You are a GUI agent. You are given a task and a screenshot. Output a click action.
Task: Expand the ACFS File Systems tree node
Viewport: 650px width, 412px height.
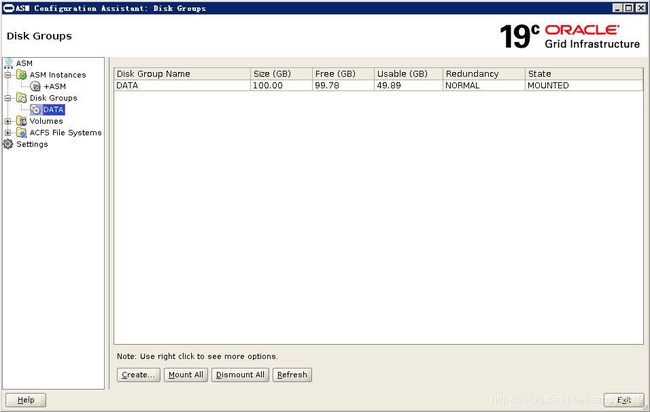tap(8, 133)
